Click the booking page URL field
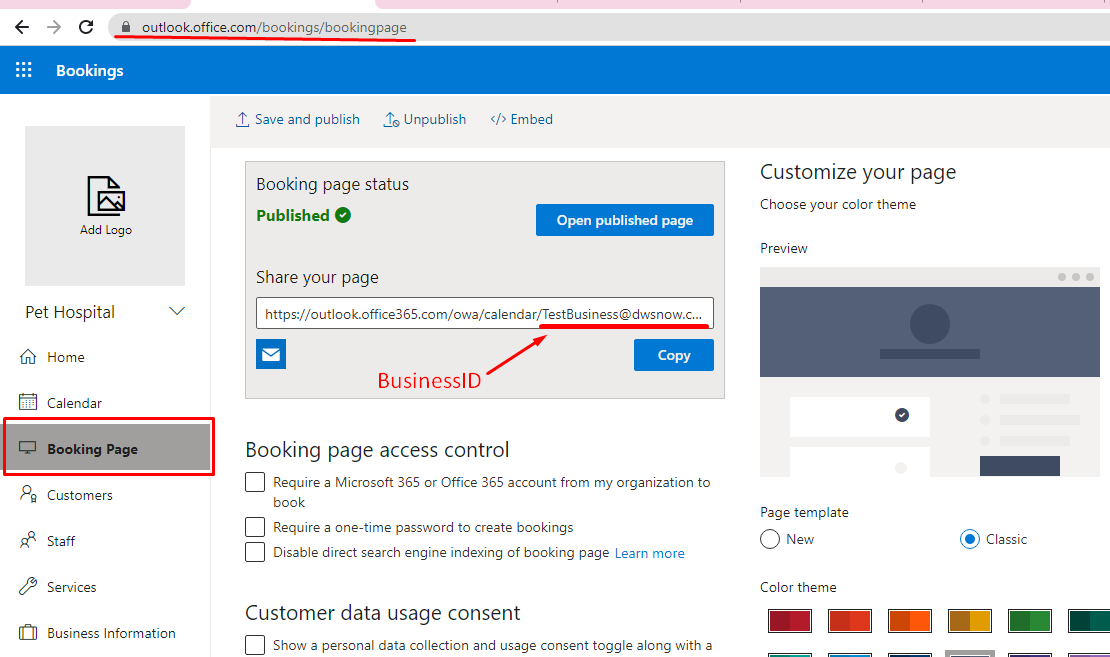The height and width of the screenshot is (657, 1110). (485, 314)
